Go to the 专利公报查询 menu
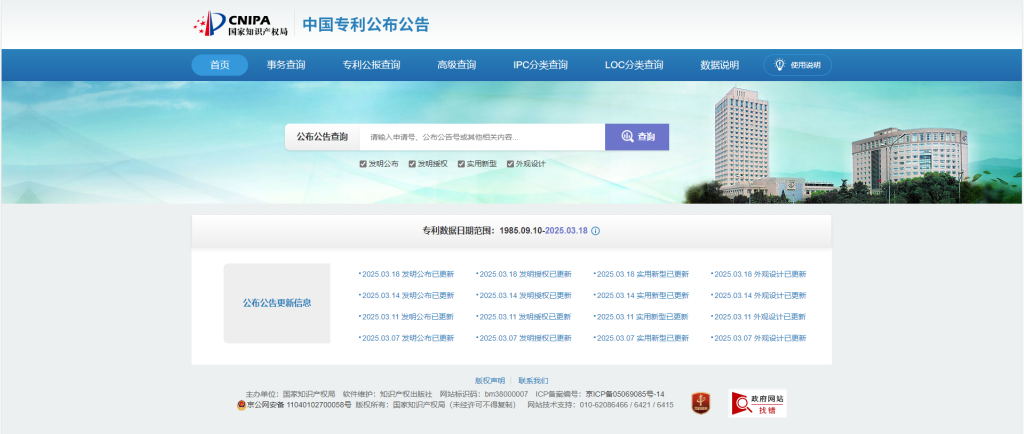The image size is (1024, 434). [x=371, y=65]
